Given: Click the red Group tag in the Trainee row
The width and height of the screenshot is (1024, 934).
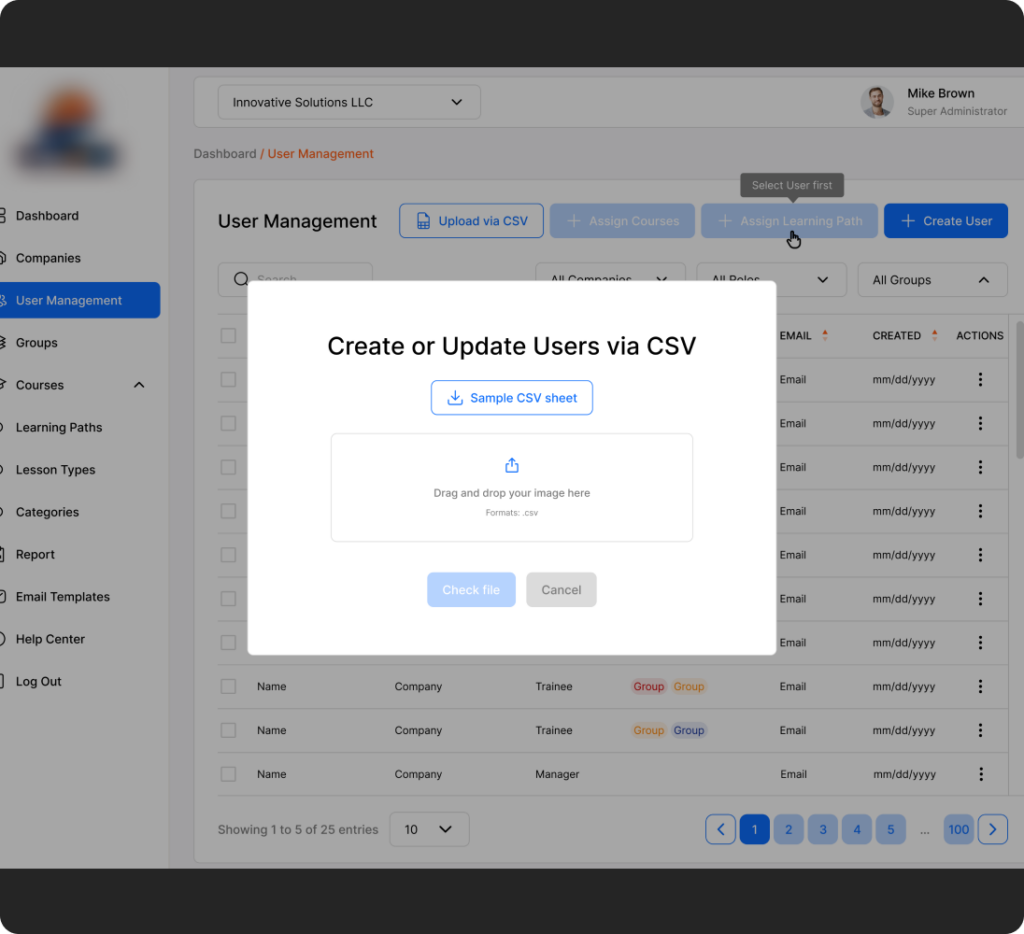Looking at the screenshot, I should [648, 686].
